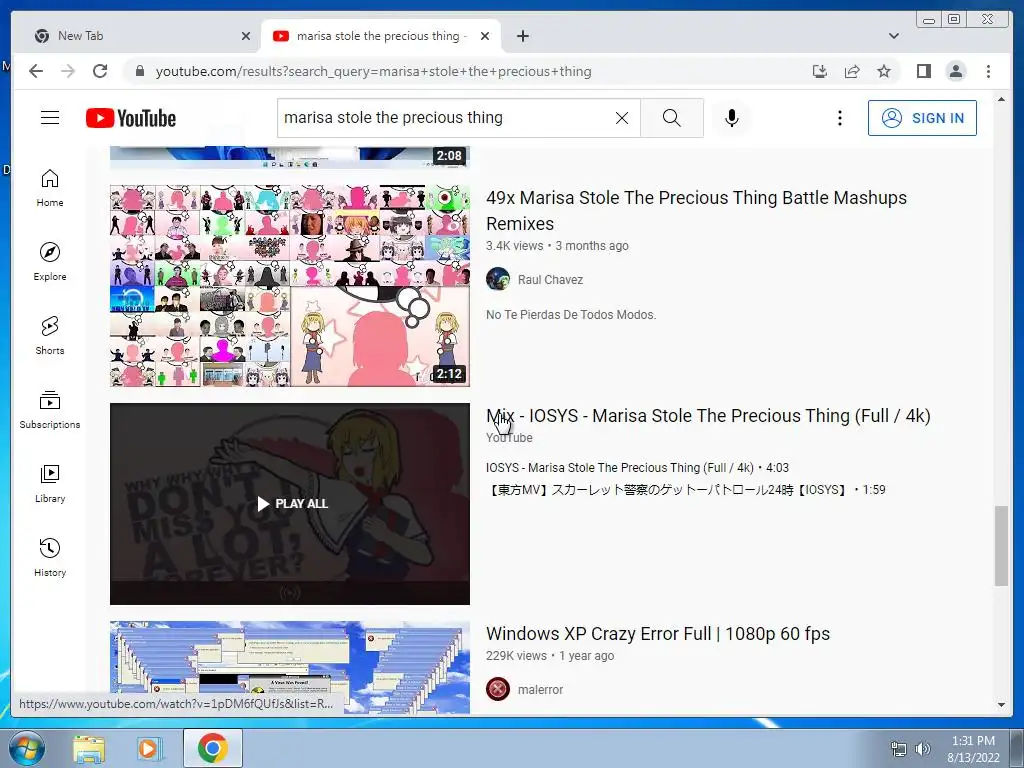The height and width of the screenshot is (768, 1024).
Task: Open the volume speaker tray icon
Action: pyautogui.click(x=922, y=749)
